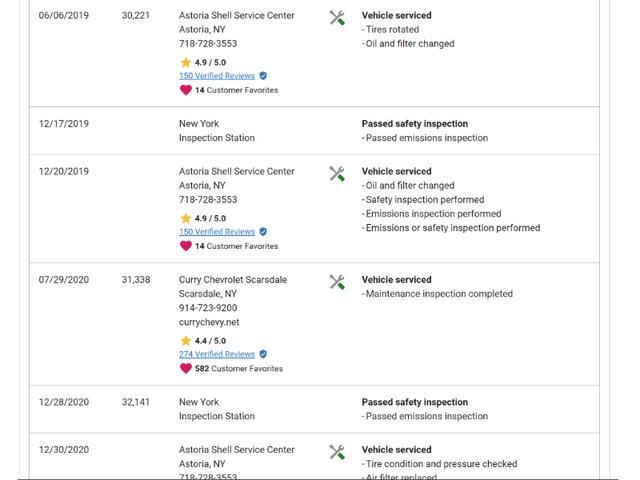The image size is (640, 480).
Task: Select 'Passed emissions inspection' under 12/17/2019
Action: pyautogui.click(x=425, y=138)
